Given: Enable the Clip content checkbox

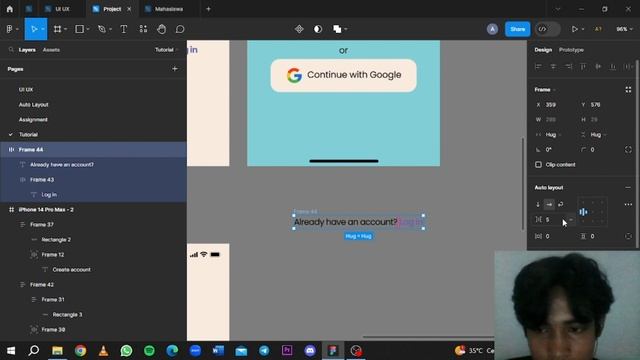Looking at the screenshot, I should [538, 164].
